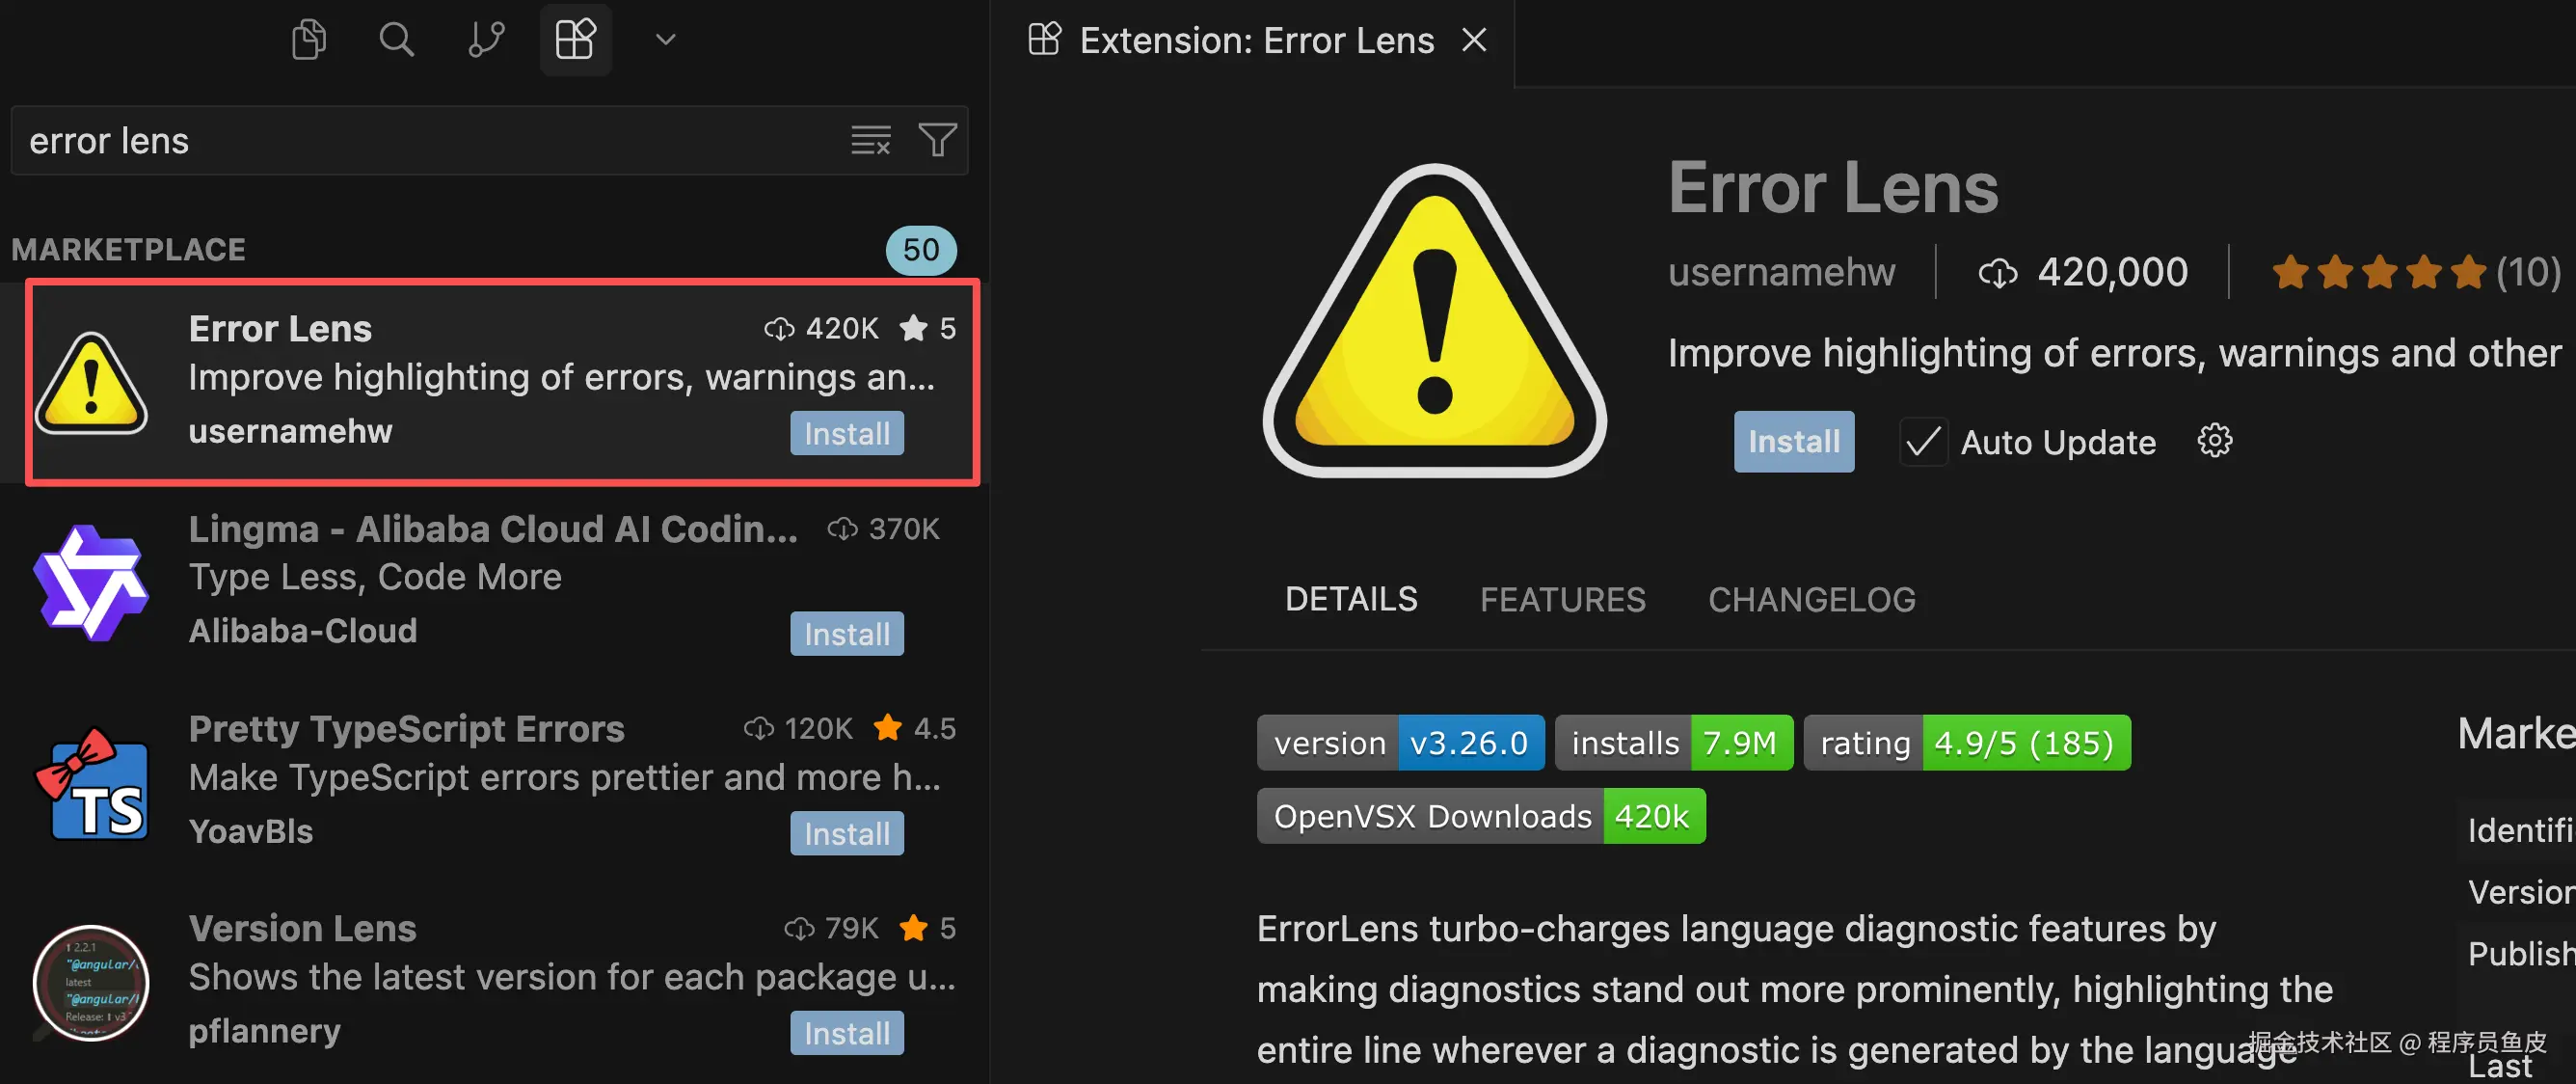Select the DETAILS tab
The image size is (2576, 1084).
(x=1350, y=599)
